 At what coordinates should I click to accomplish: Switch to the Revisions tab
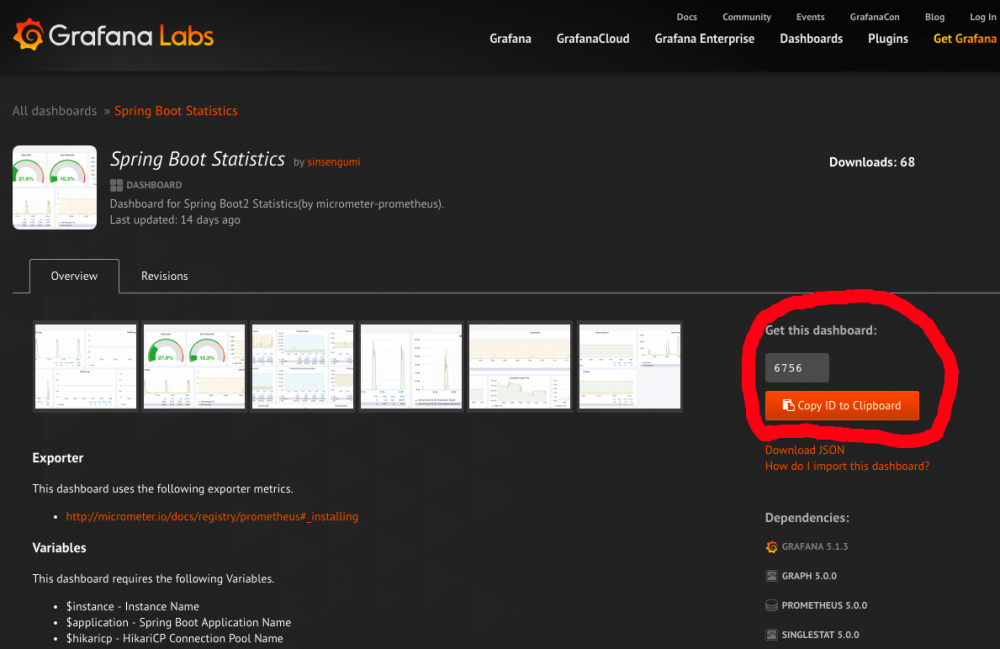click(x=164, y=276)
